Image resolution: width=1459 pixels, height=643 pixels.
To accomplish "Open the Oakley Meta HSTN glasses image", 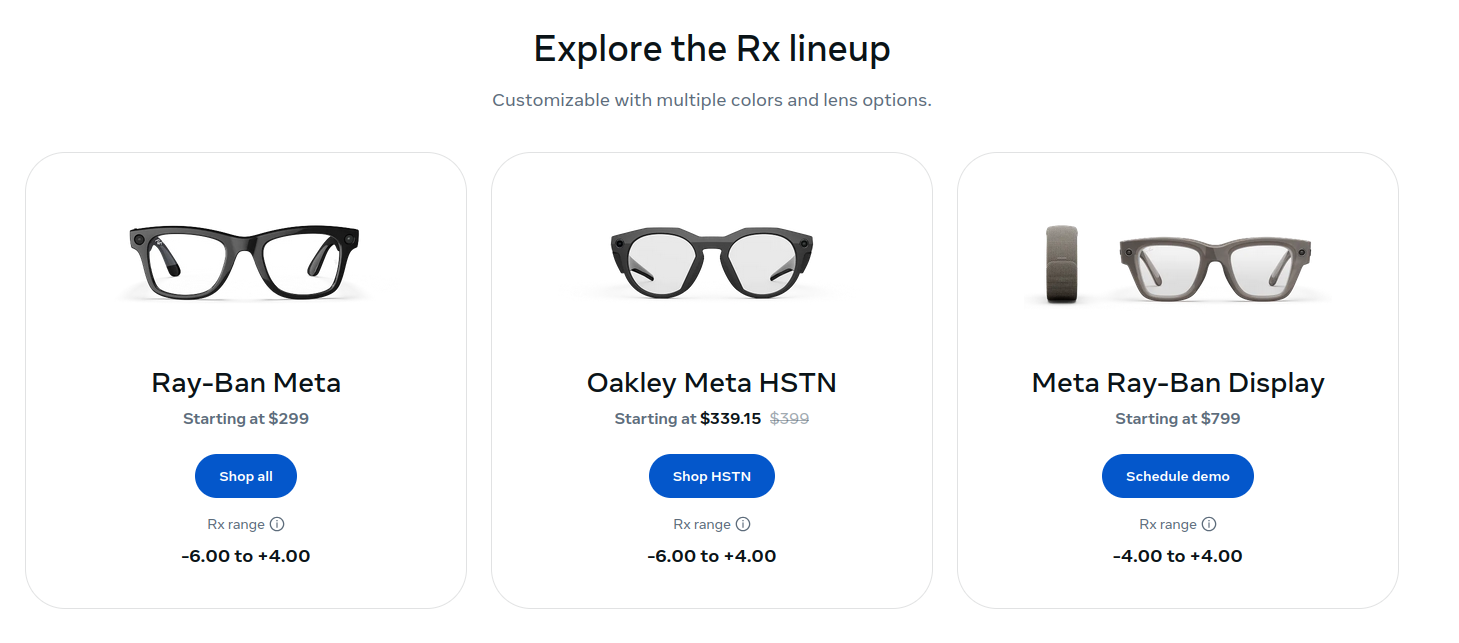I will point(711,260).
